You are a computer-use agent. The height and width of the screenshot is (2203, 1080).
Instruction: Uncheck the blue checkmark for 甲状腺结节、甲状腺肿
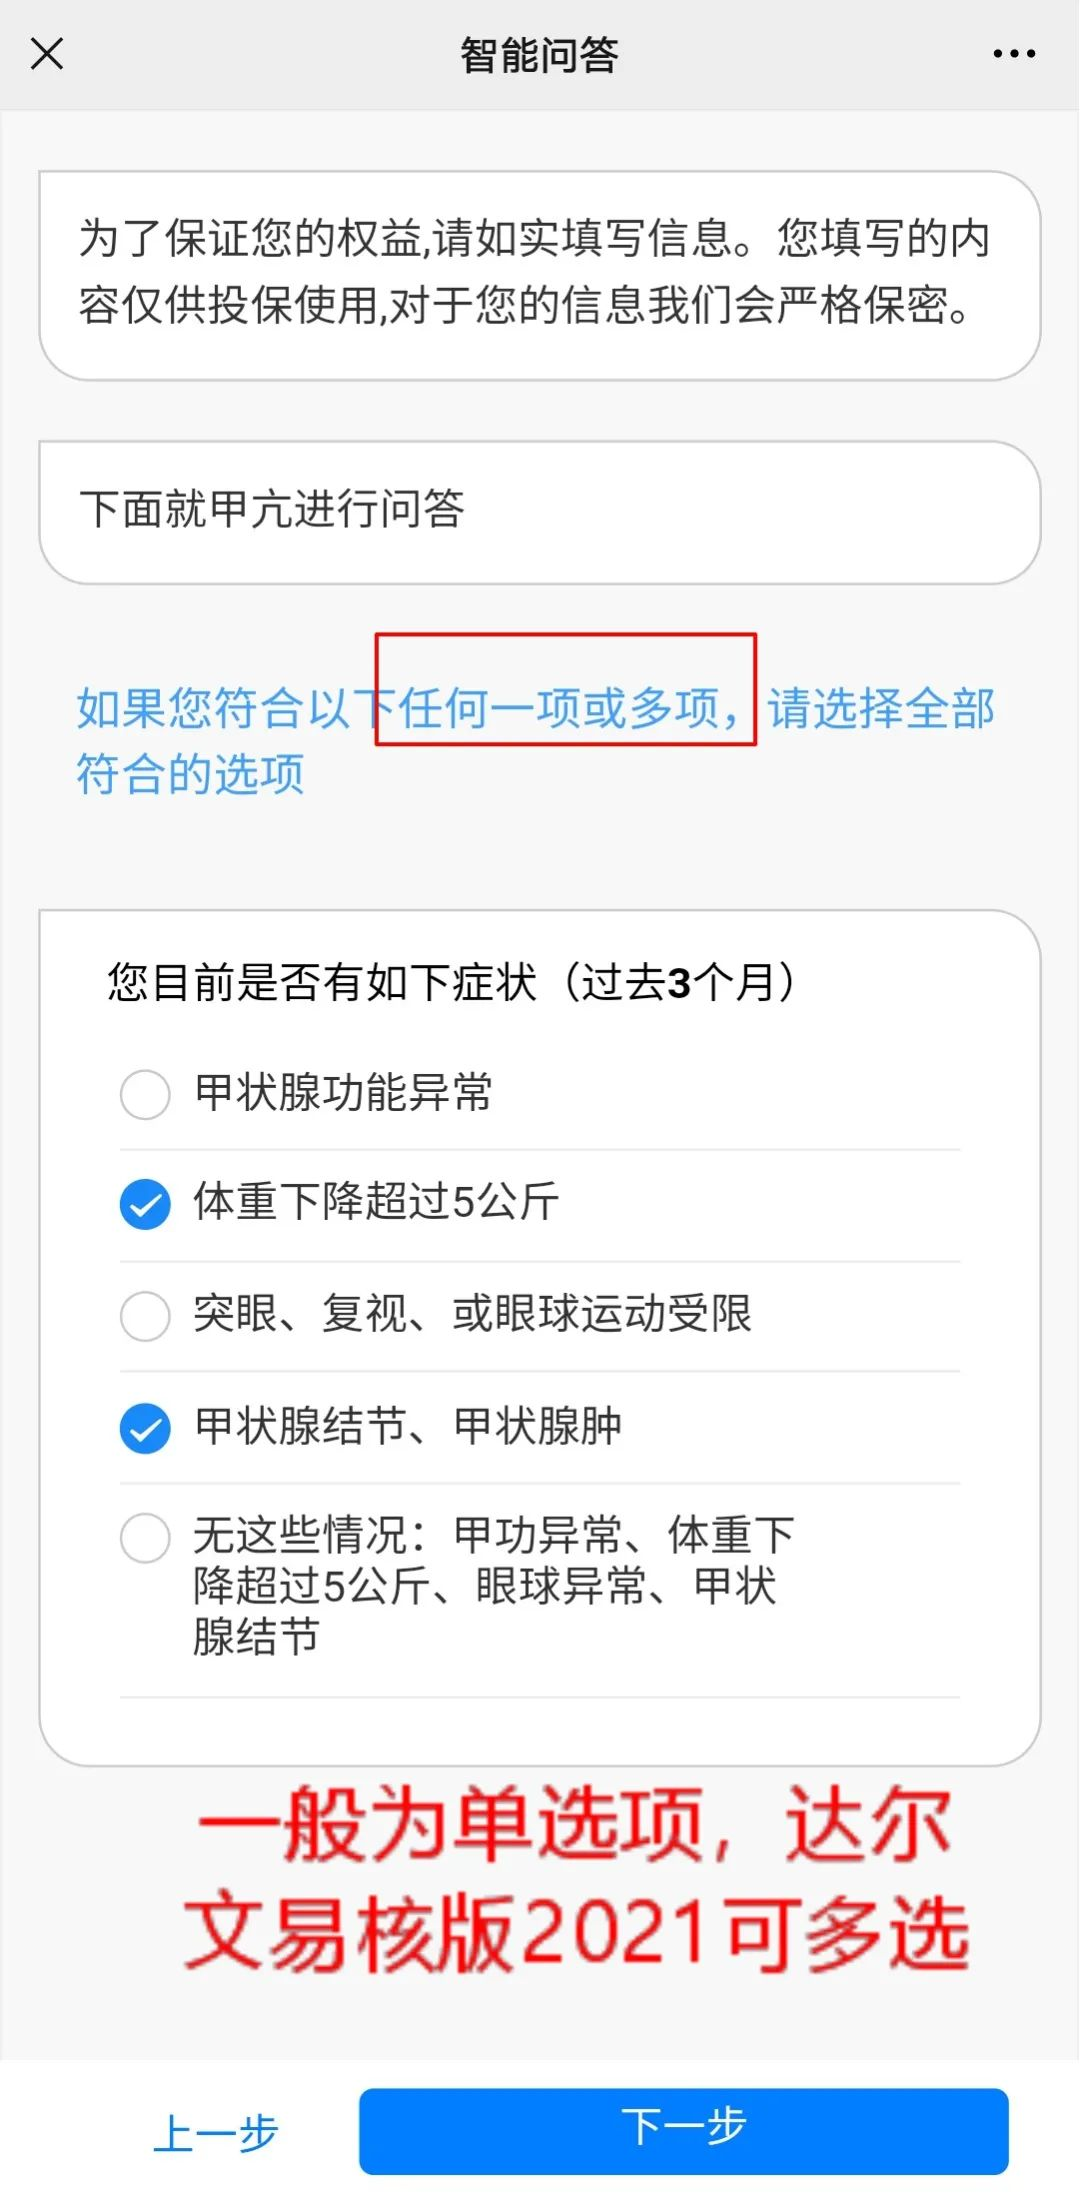tap(145, 1427)
